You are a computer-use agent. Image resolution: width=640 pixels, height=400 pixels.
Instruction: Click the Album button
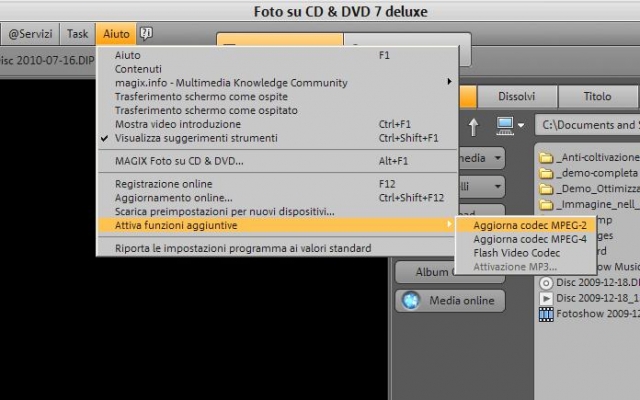click(x=425, y=272)
